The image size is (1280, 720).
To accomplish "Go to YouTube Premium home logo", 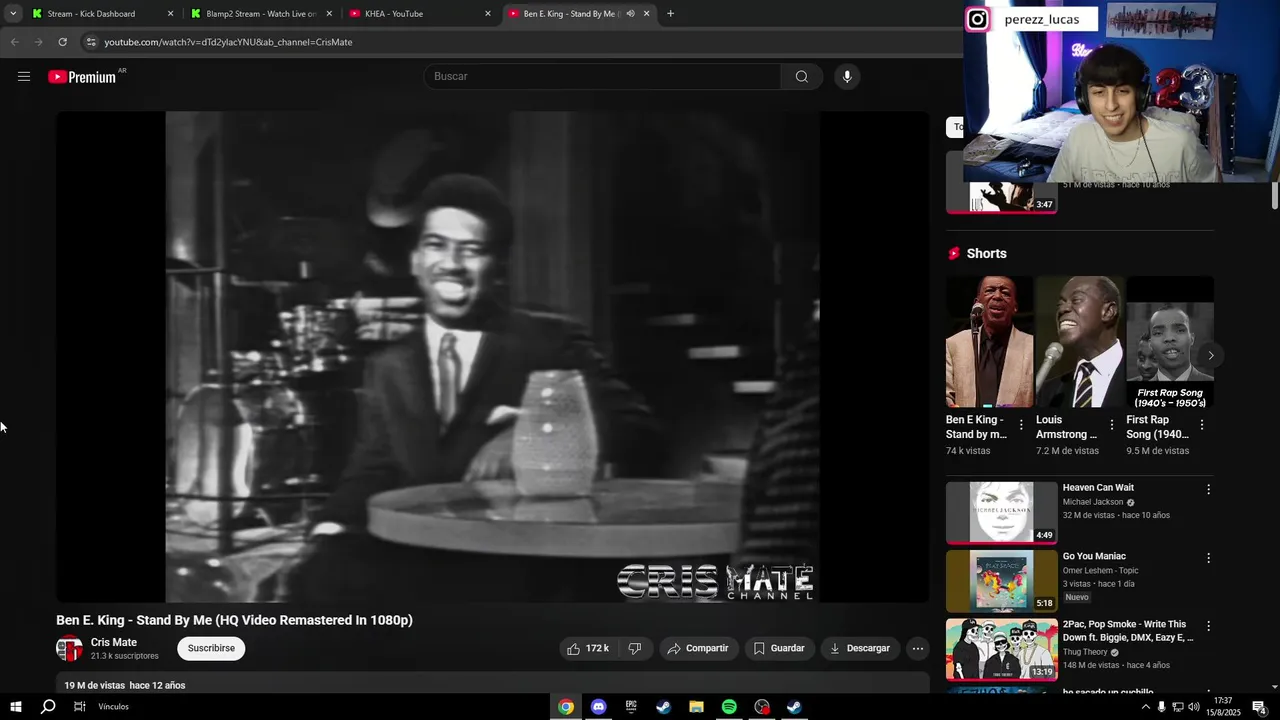I will coord(82,77).
